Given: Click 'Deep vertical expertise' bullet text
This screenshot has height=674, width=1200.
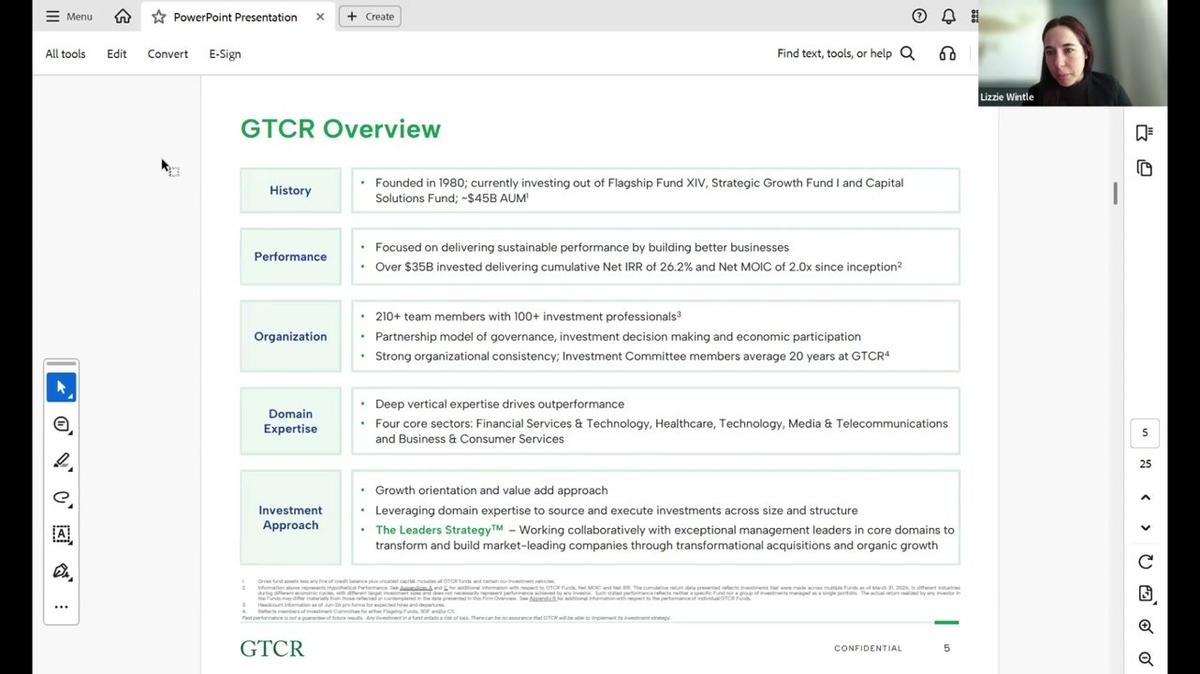Looking at the screenshot, I should point(499,404).
